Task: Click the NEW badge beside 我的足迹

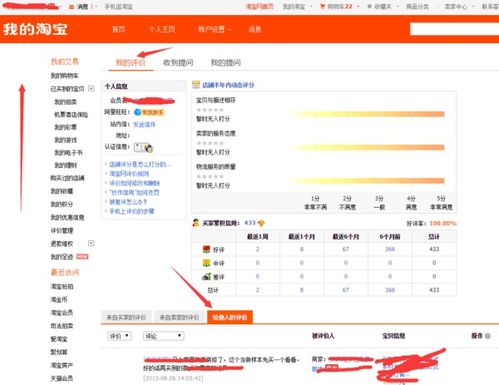Action: 82,256
